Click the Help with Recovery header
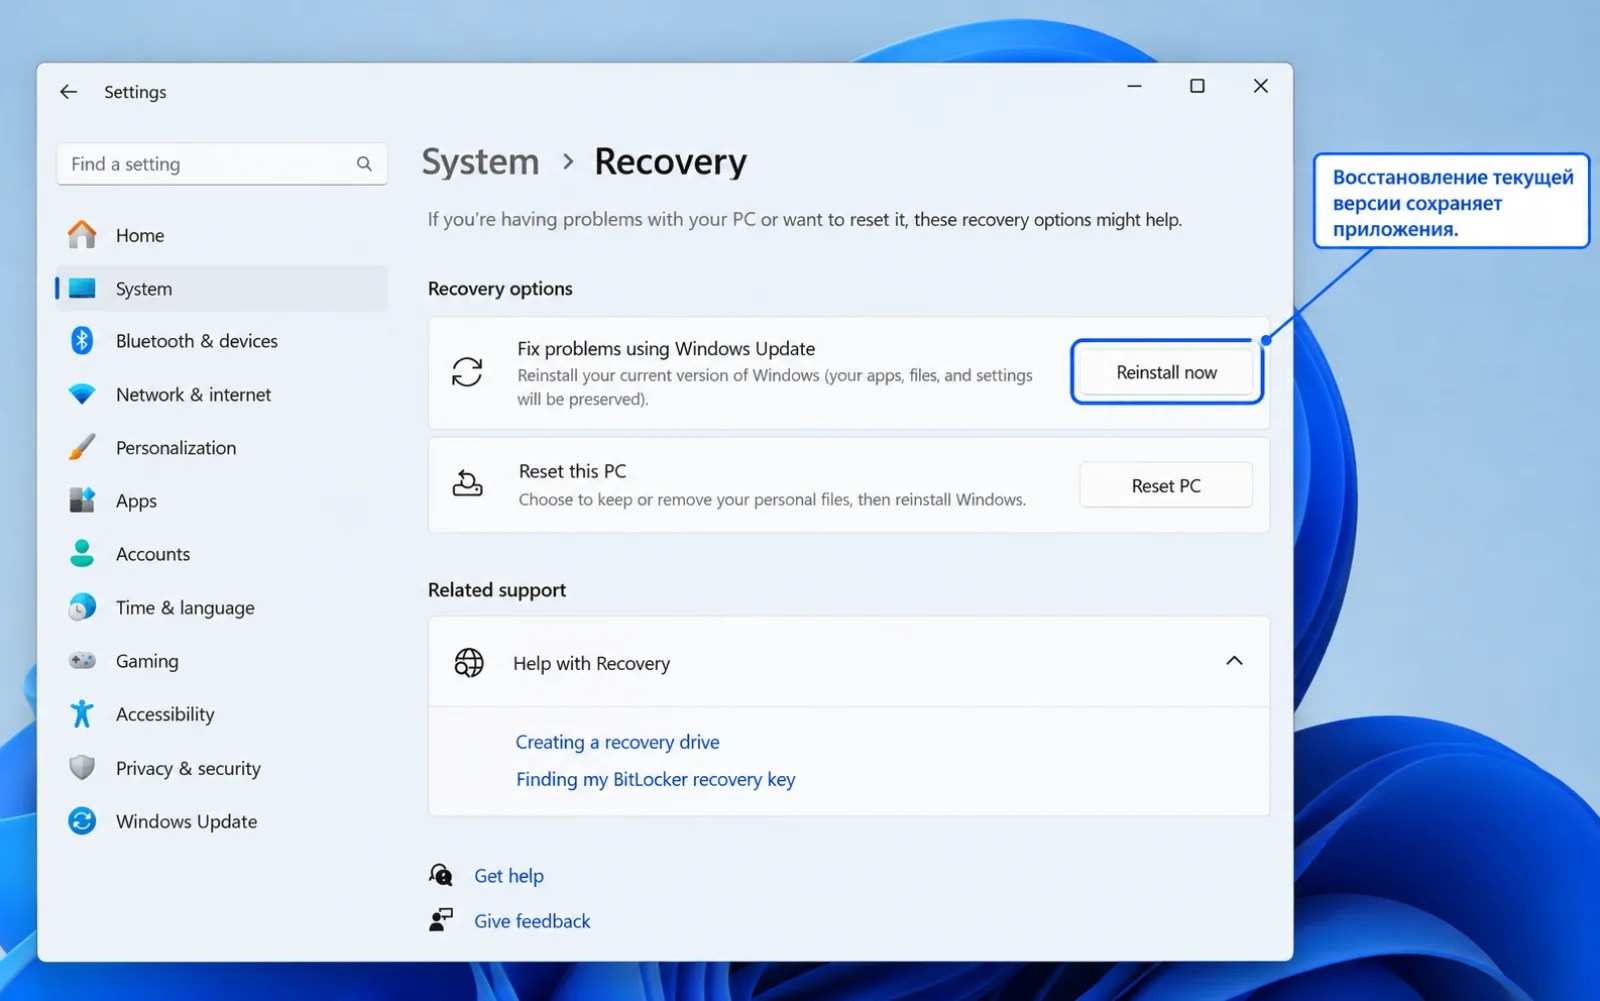1600x1001 pixels. [x=849, y=662]
